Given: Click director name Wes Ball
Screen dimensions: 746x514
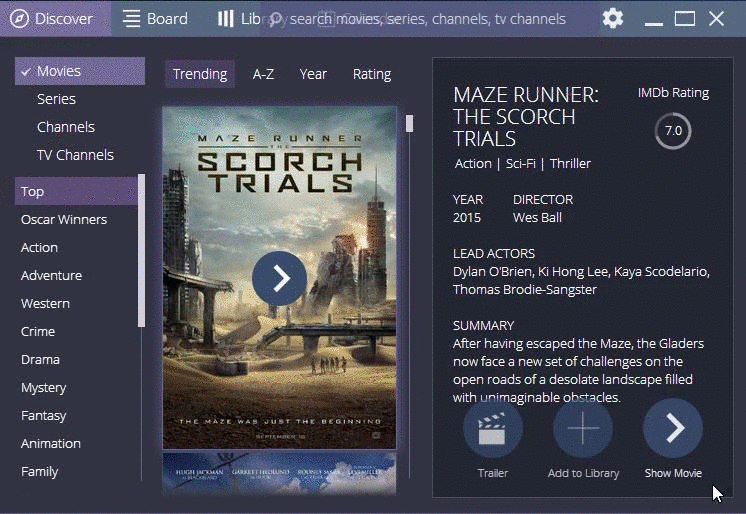Looking at the screenshot, I should tap(537, 218).
